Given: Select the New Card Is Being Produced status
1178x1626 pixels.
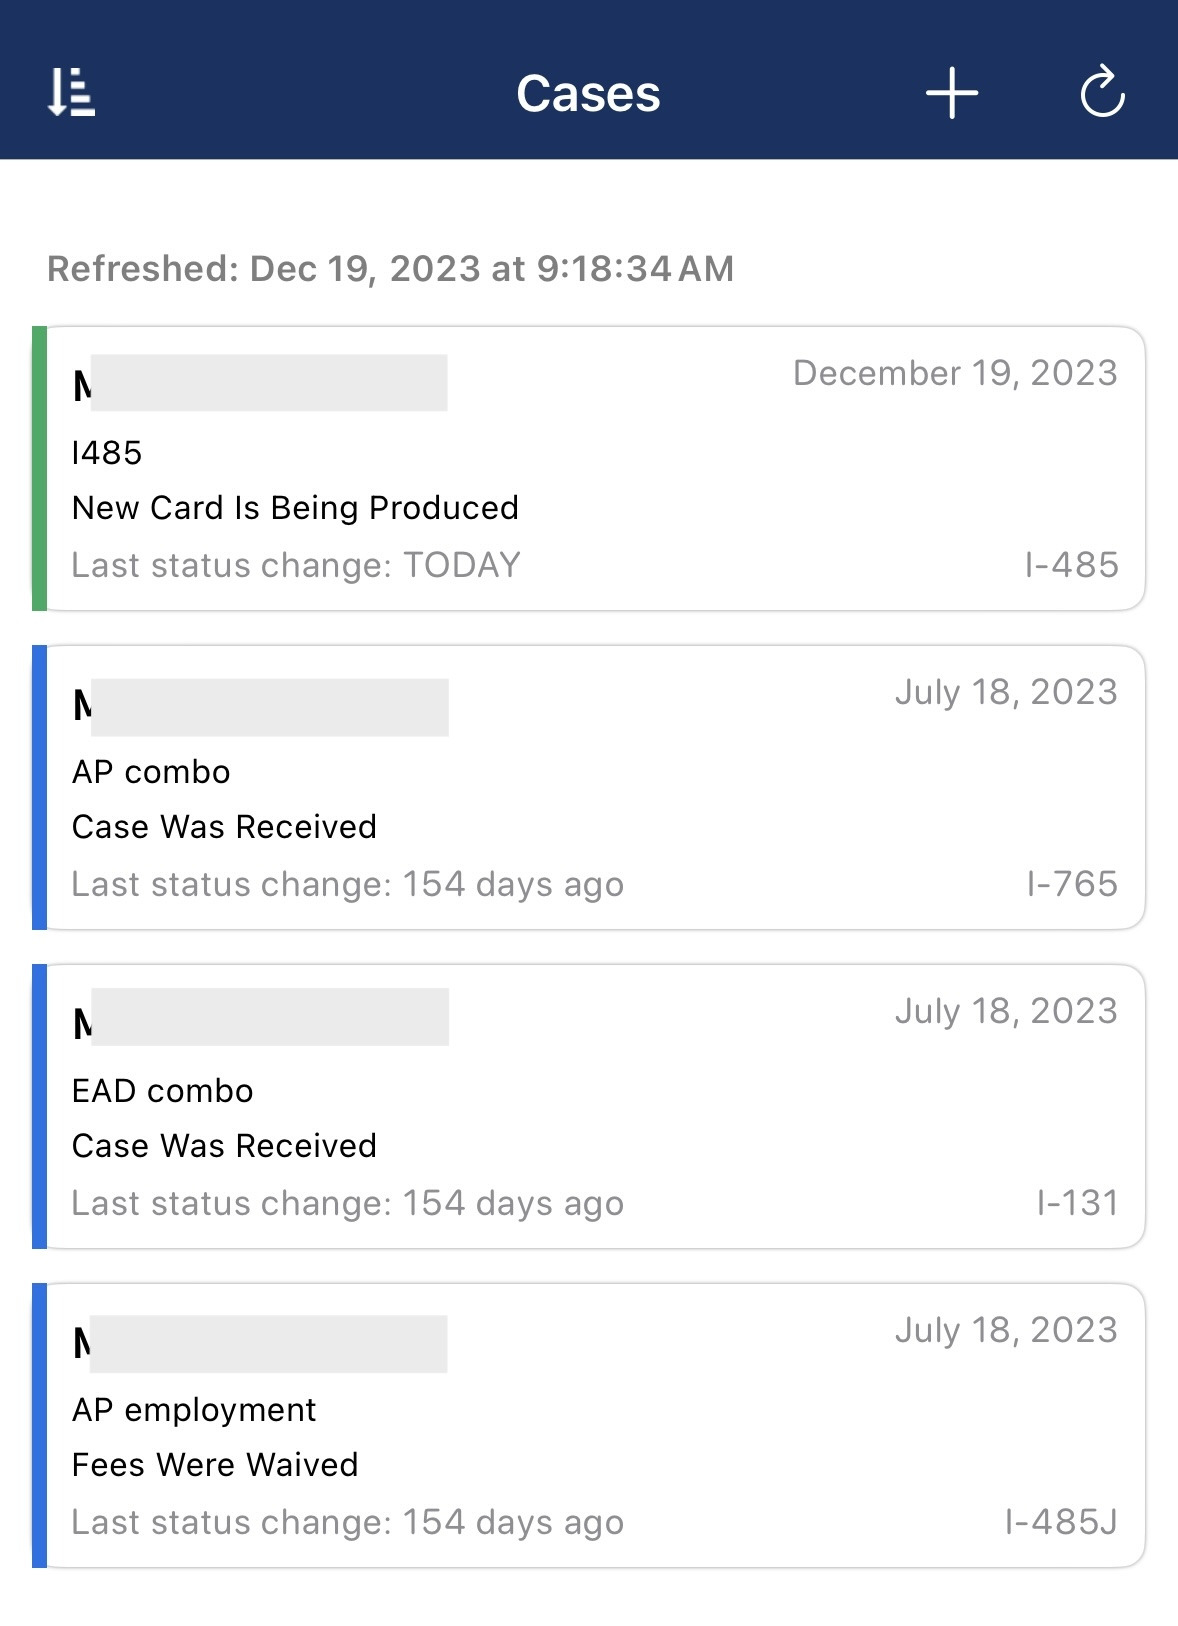Looking at the screenshot, I should pyautogui.click(x=295, y=508).
